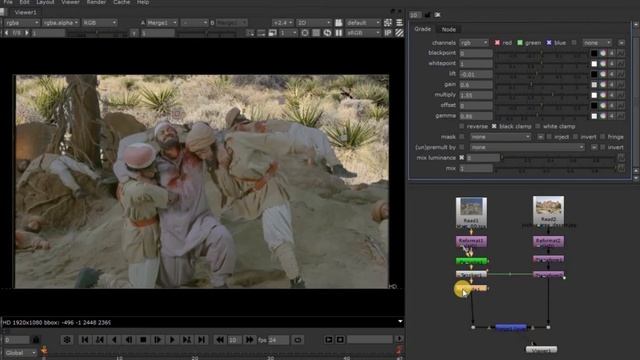Jump to the last frame
Viewport: 640px width, 360px height.
(x=201, y=340)
